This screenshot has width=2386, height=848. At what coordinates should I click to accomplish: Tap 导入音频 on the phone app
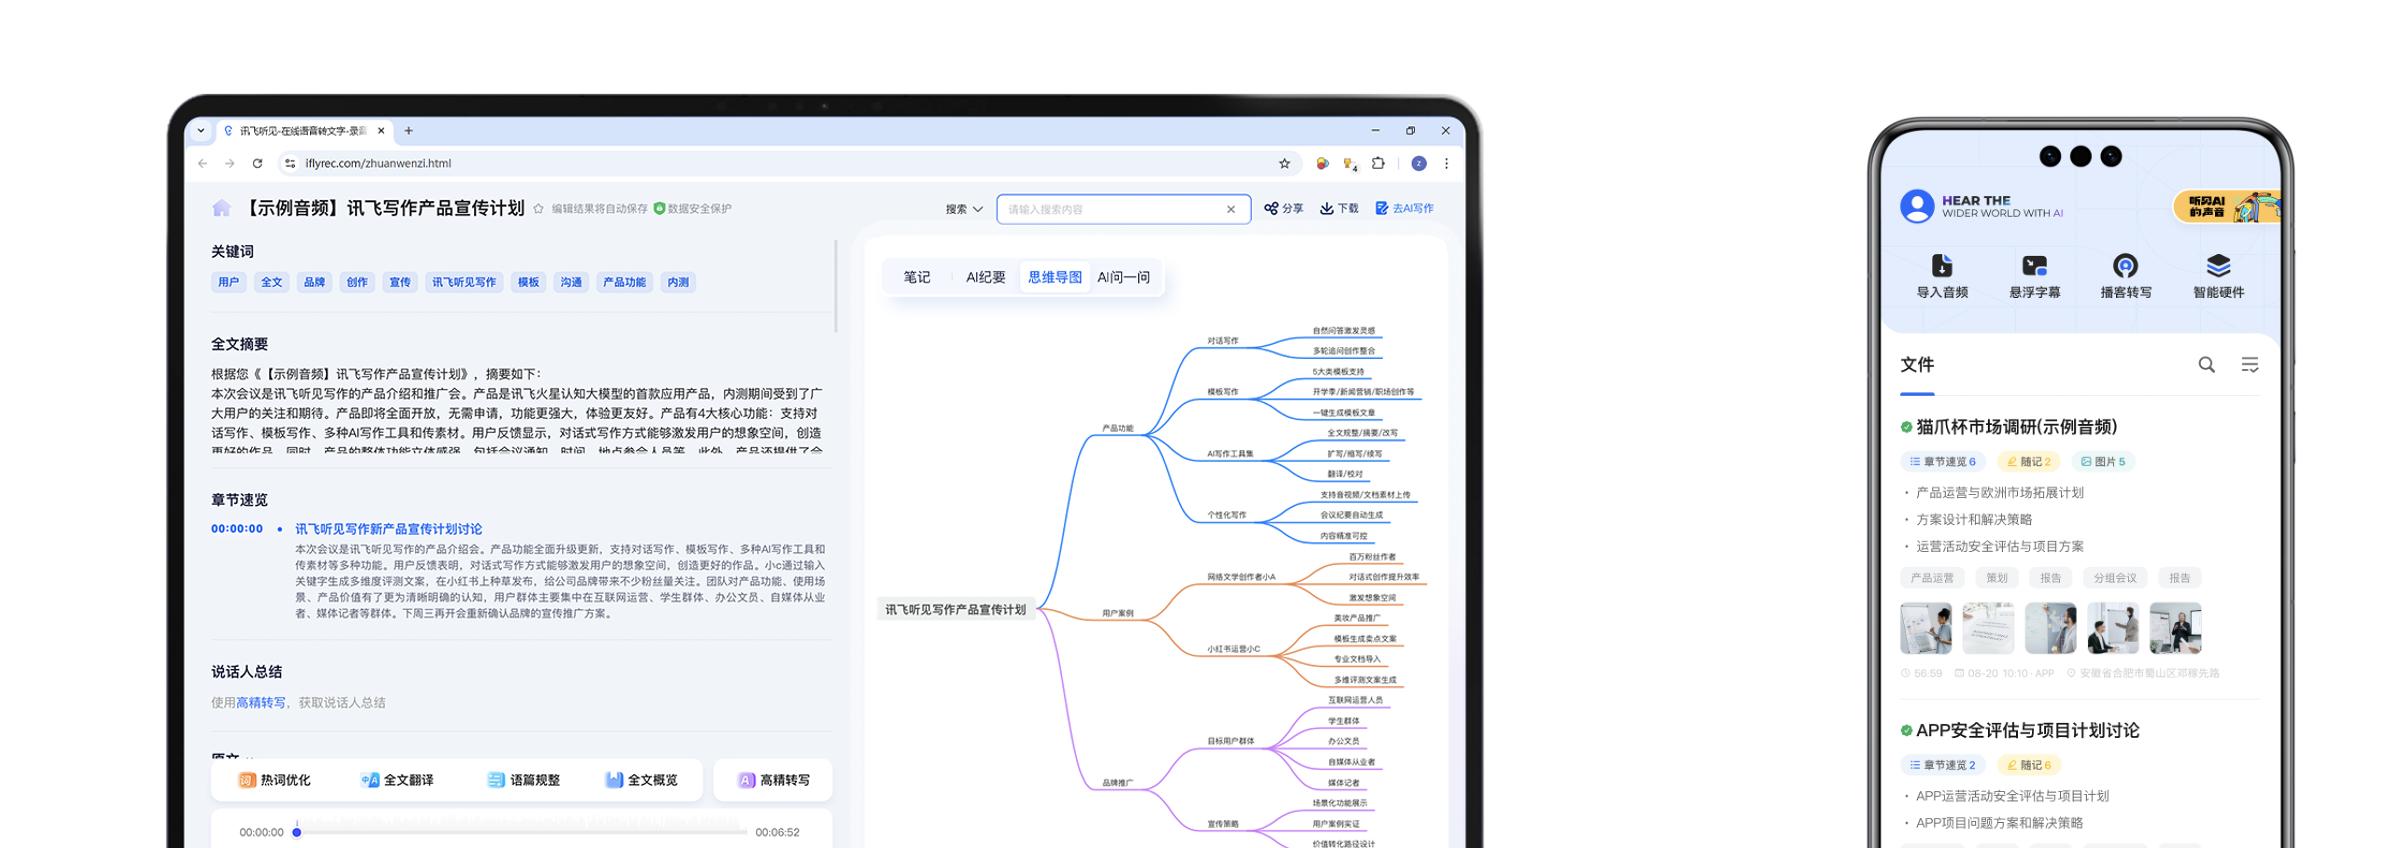click(x=1942, y=277)
